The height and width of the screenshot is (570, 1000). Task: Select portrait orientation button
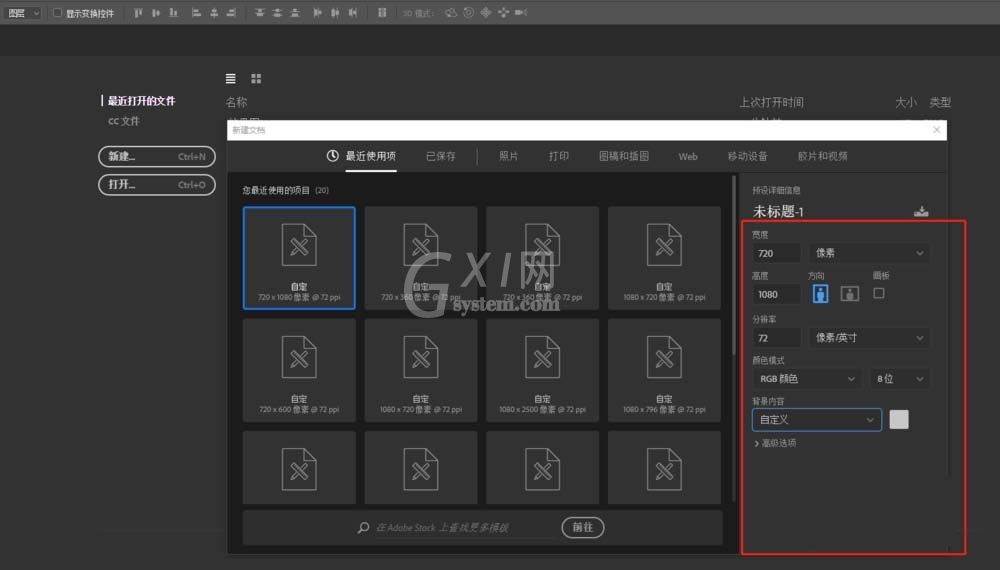[x=820, y=294]
